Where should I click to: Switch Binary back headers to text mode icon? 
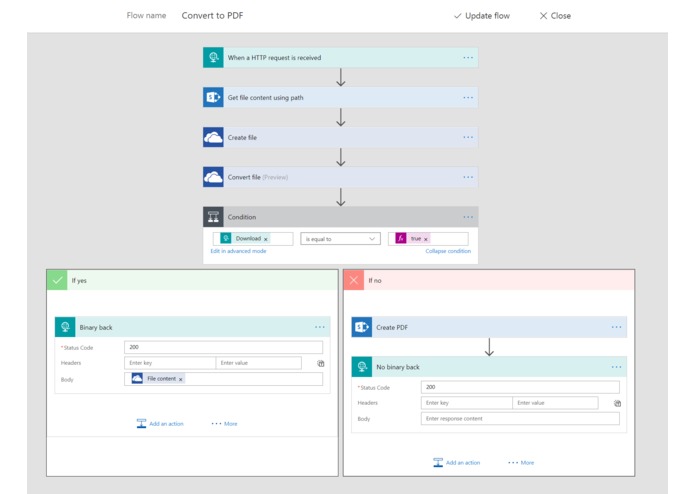320,363
